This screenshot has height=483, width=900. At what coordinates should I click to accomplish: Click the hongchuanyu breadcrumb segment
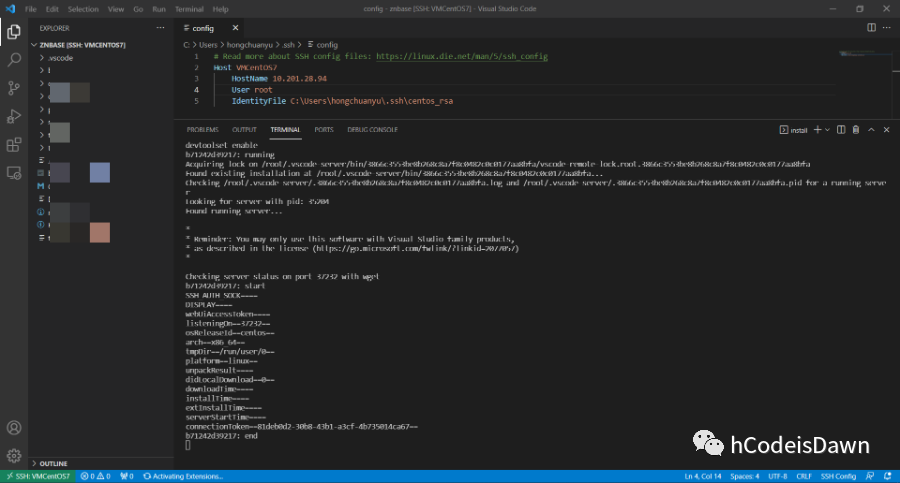[250, 45]
